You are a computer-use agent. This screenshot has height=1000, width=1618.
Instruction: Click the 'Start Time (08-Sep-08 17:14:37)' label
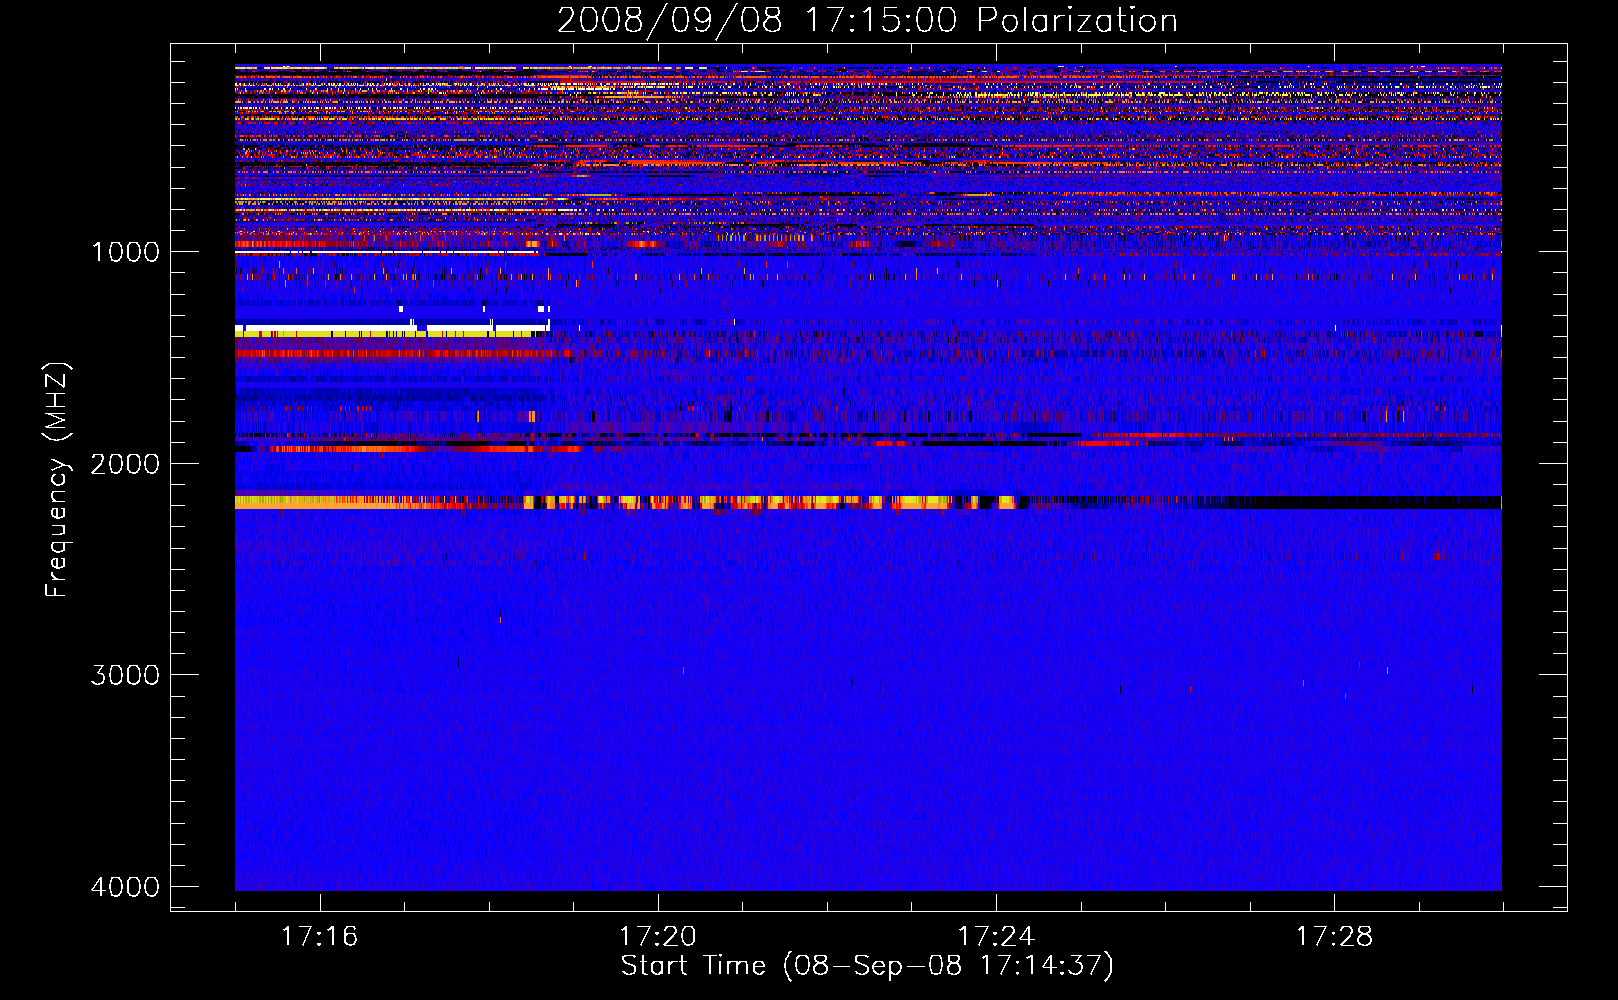pyautogui.click(x=867, y=966)
